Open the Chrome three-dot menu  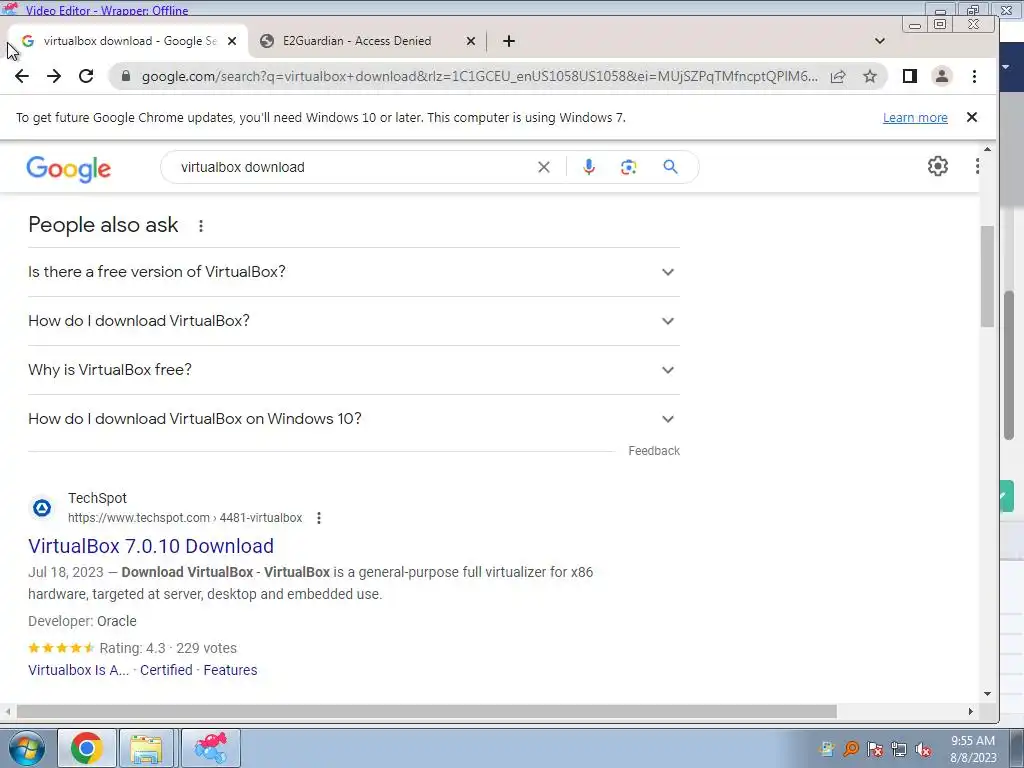(974, 76)
